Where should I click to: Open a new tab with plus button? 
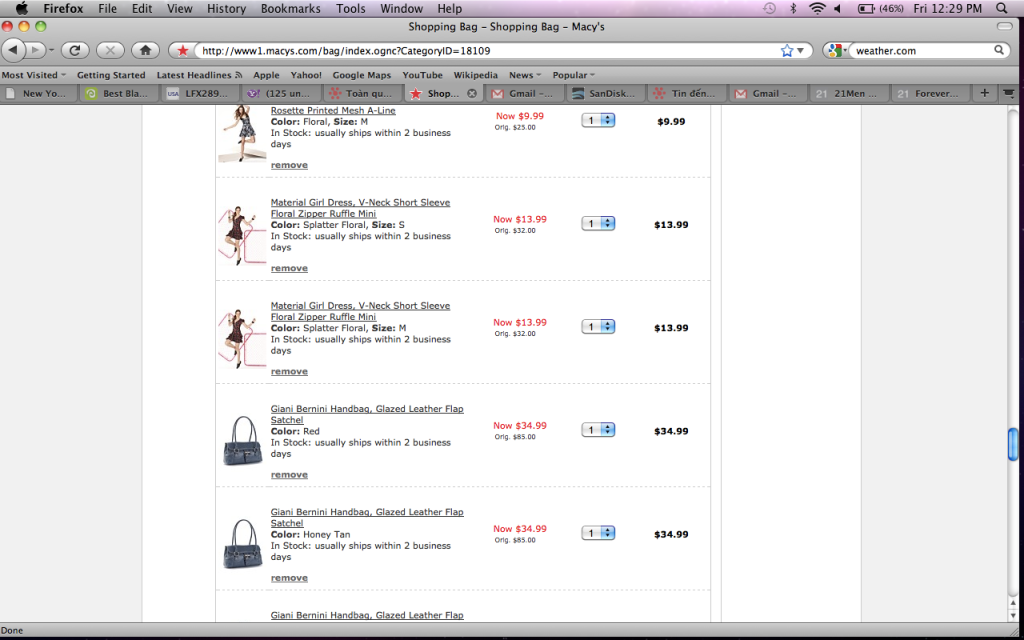click(x=984, y=93)
